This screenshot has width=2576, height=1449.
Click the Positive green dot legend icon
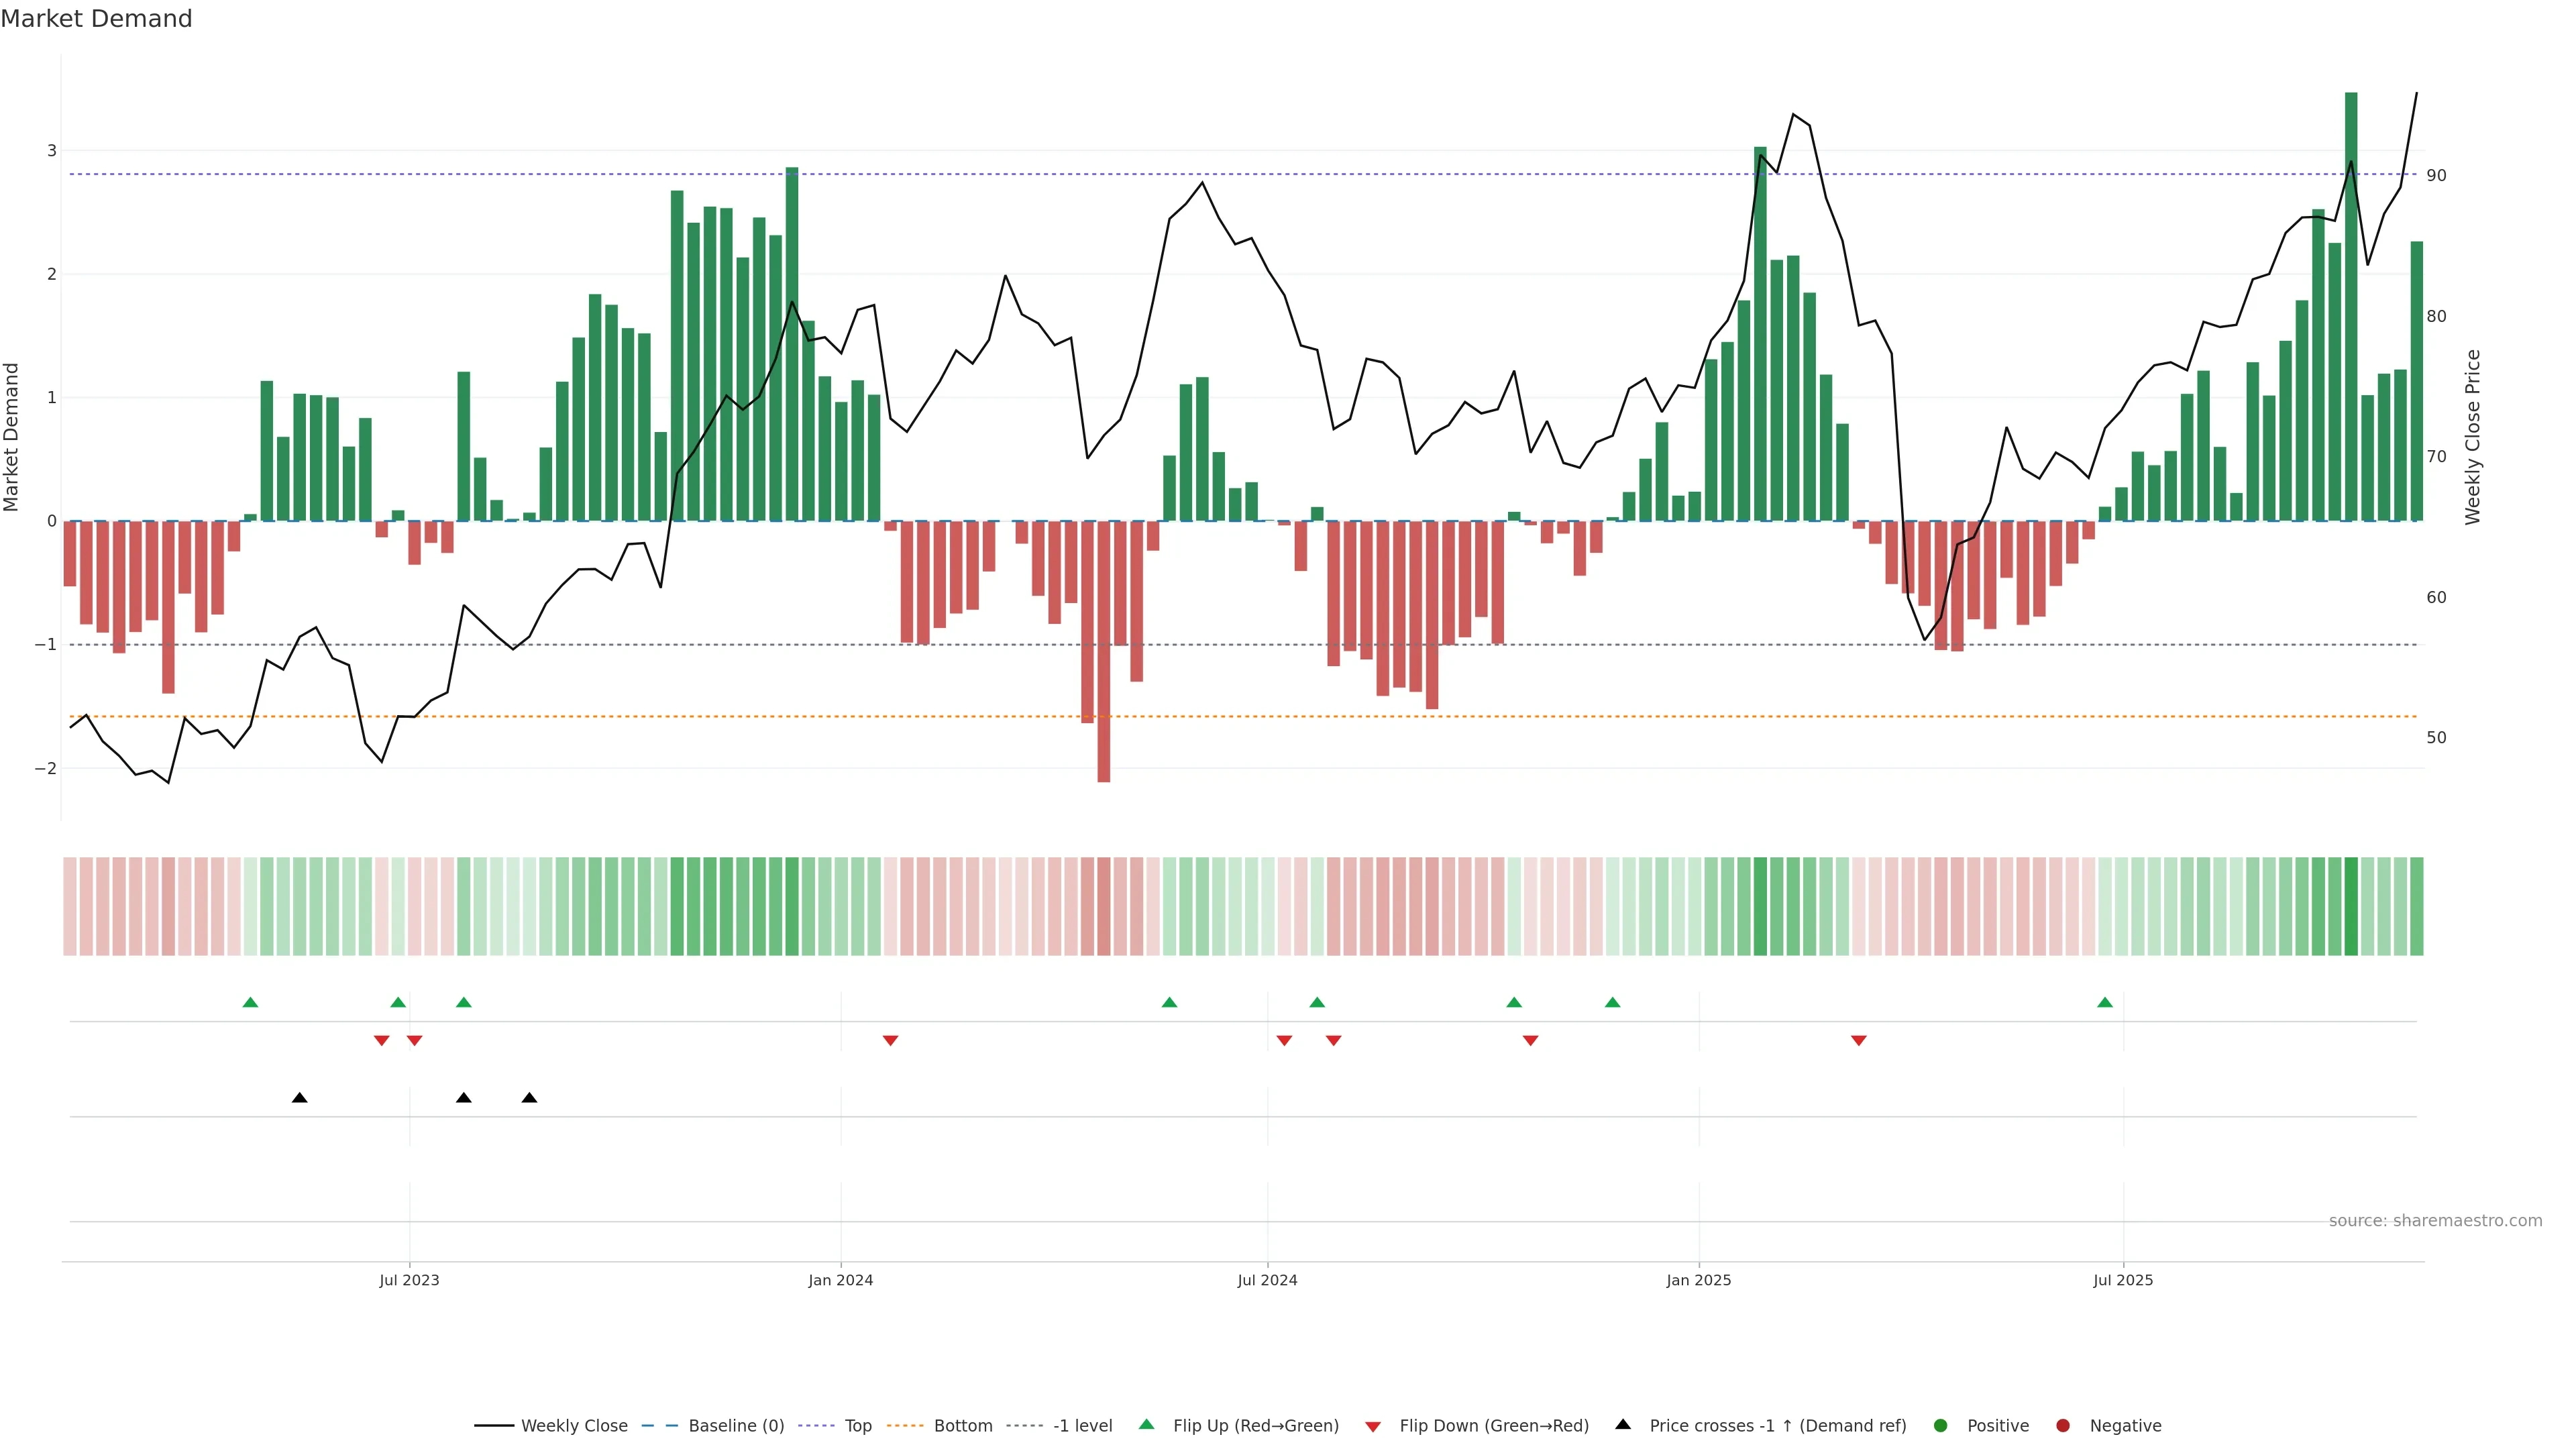tap(1941, 1426)
